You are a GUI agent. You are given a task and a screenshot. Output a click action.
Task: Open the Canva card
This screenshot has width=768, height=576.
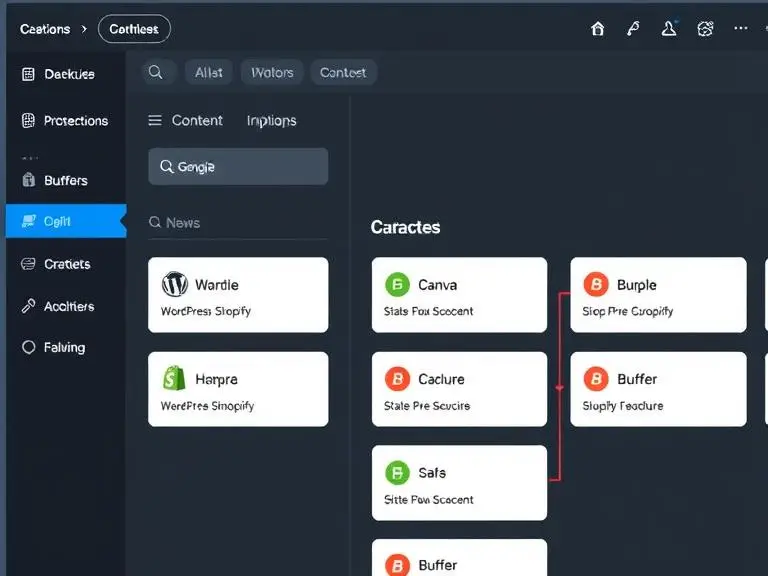pyautogui.click(x=459, y=295)
